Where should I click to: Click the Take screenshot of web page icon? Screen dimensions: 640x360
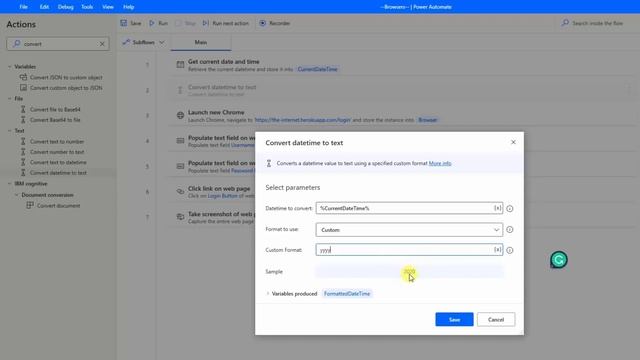[180, 217]
